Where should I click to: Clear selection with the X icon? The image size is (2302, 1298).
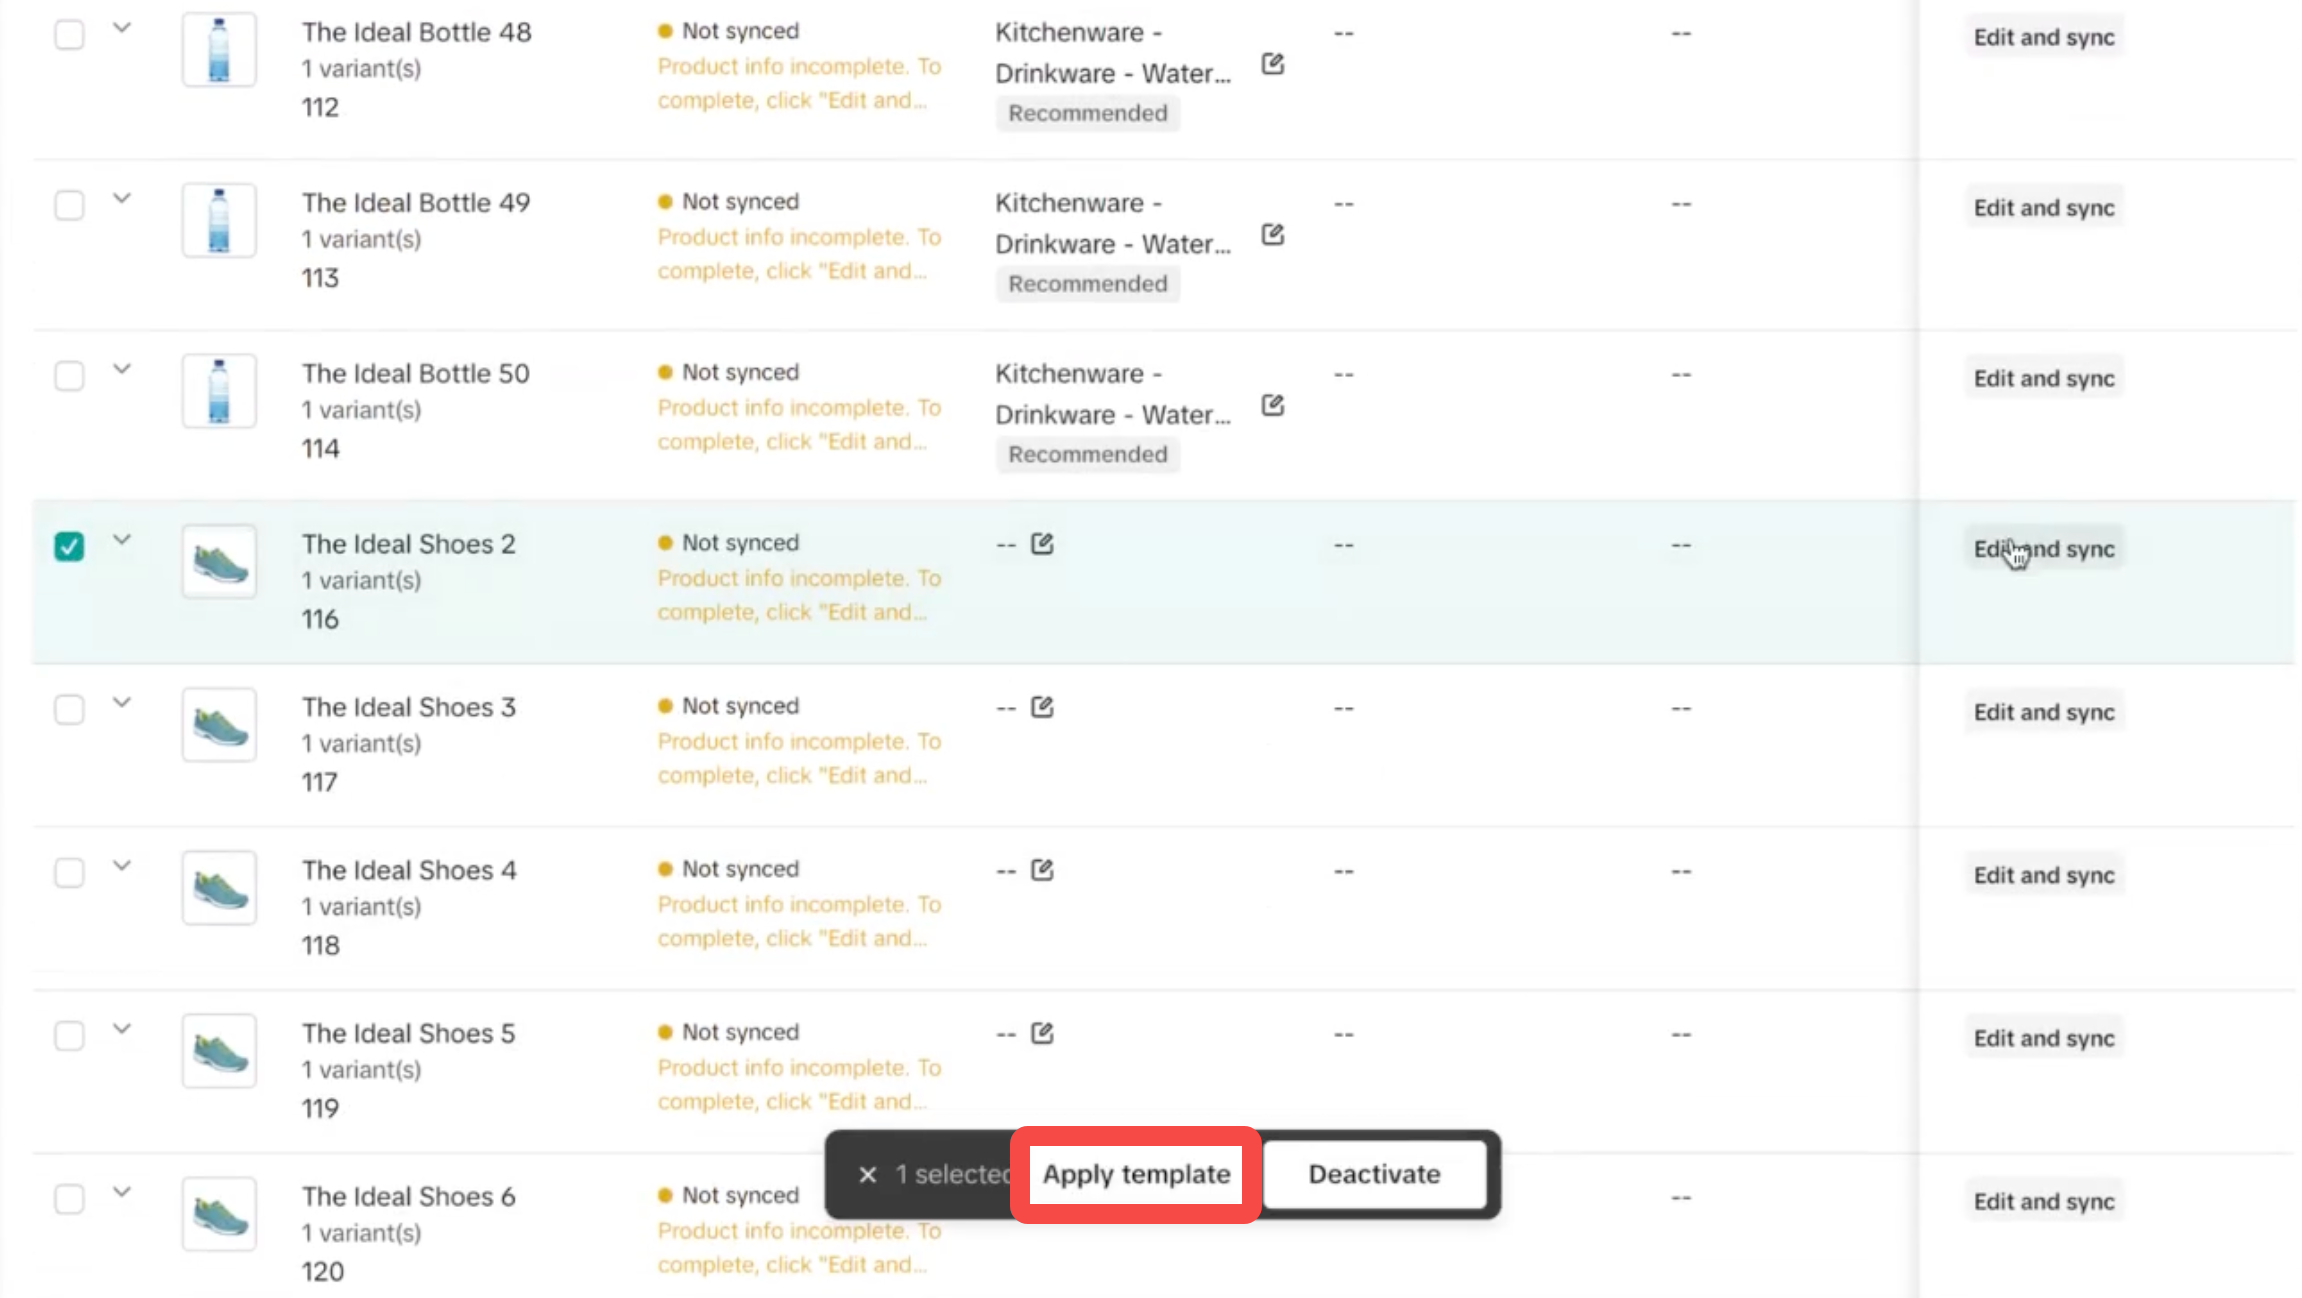click(x=867, y=1175)
